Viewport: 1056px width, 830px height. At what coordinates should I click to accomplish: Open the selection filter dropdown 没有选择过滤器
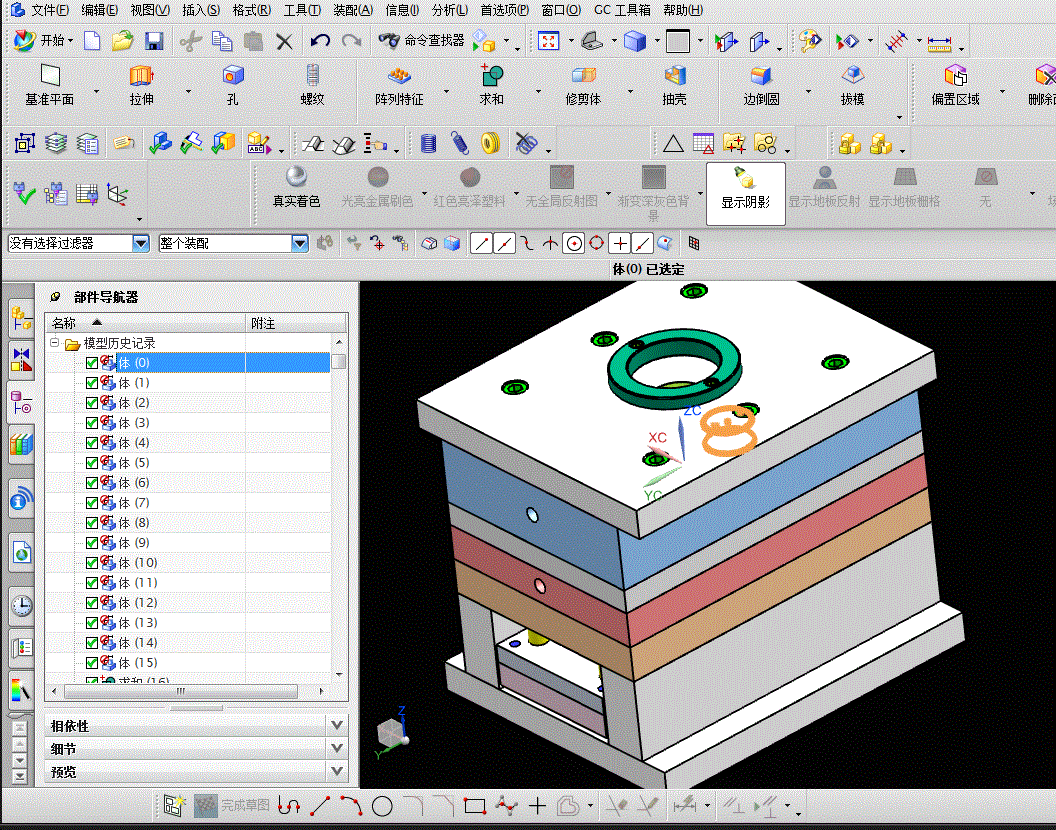[140, 243]
